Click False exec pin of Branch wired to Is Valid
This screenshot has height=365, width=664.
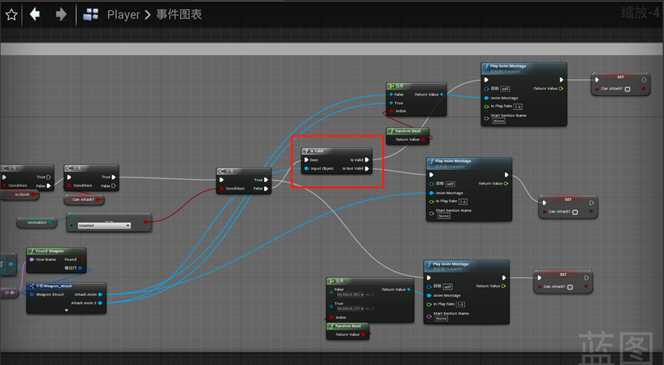pyautogui.click(x=266, y=188)
